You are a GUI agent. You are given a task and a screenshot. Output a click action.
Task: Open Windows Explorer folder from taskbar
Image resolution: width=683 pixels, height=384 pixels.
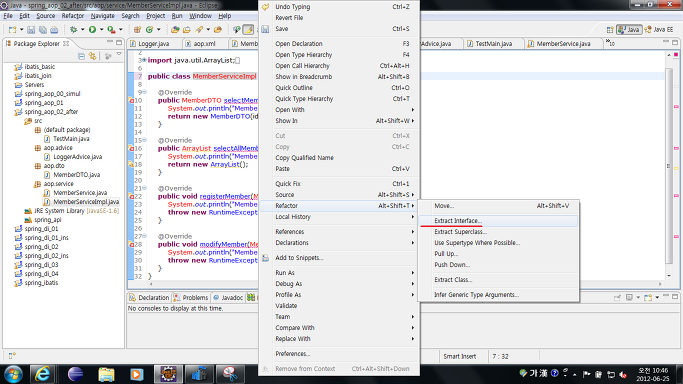tap(106, 374)
